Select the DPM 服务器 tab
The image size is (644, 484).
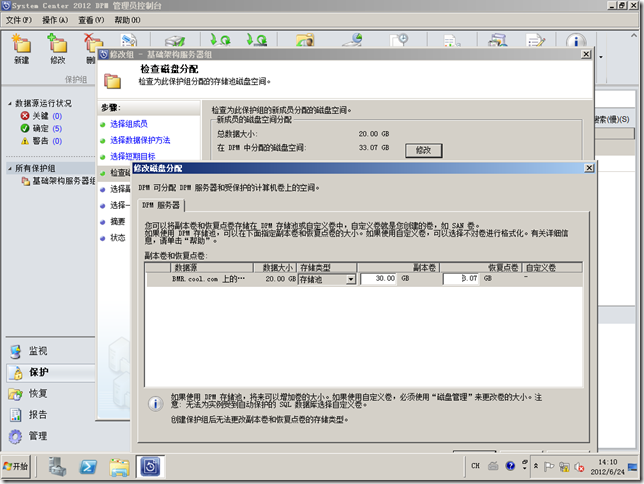[x=161, y=205]
